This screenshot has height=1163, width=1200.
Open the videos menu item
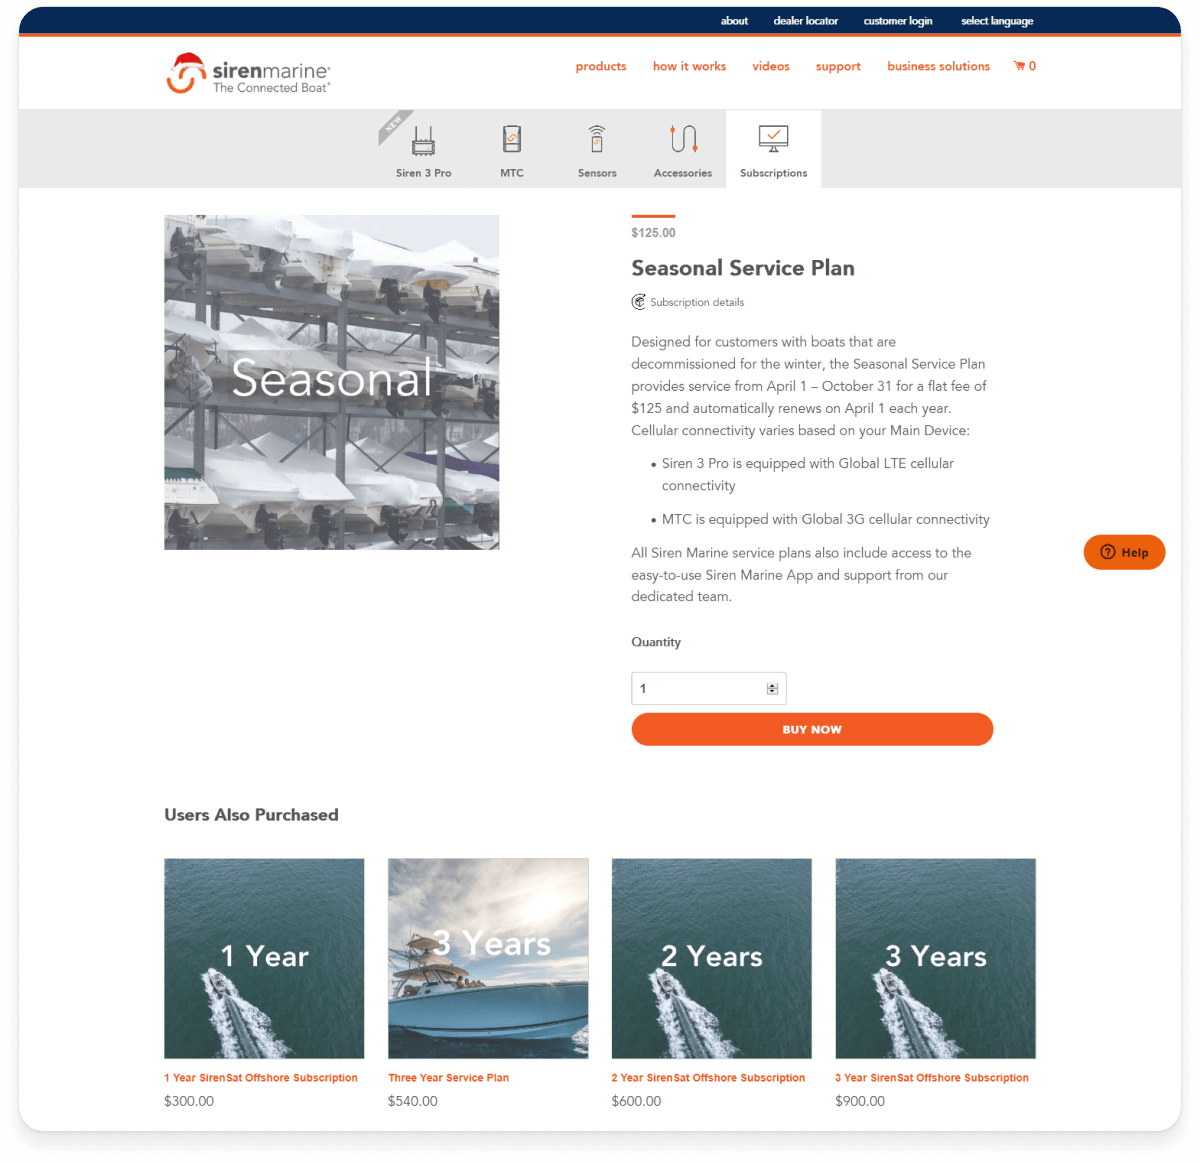(771, 66)
